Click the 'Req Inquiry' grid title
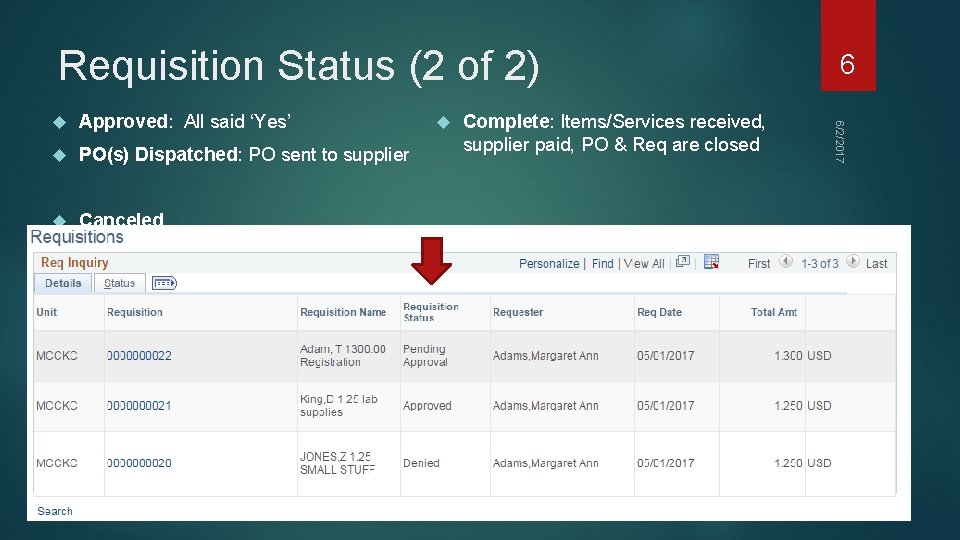960x540 pixels. tap(75, 262)
